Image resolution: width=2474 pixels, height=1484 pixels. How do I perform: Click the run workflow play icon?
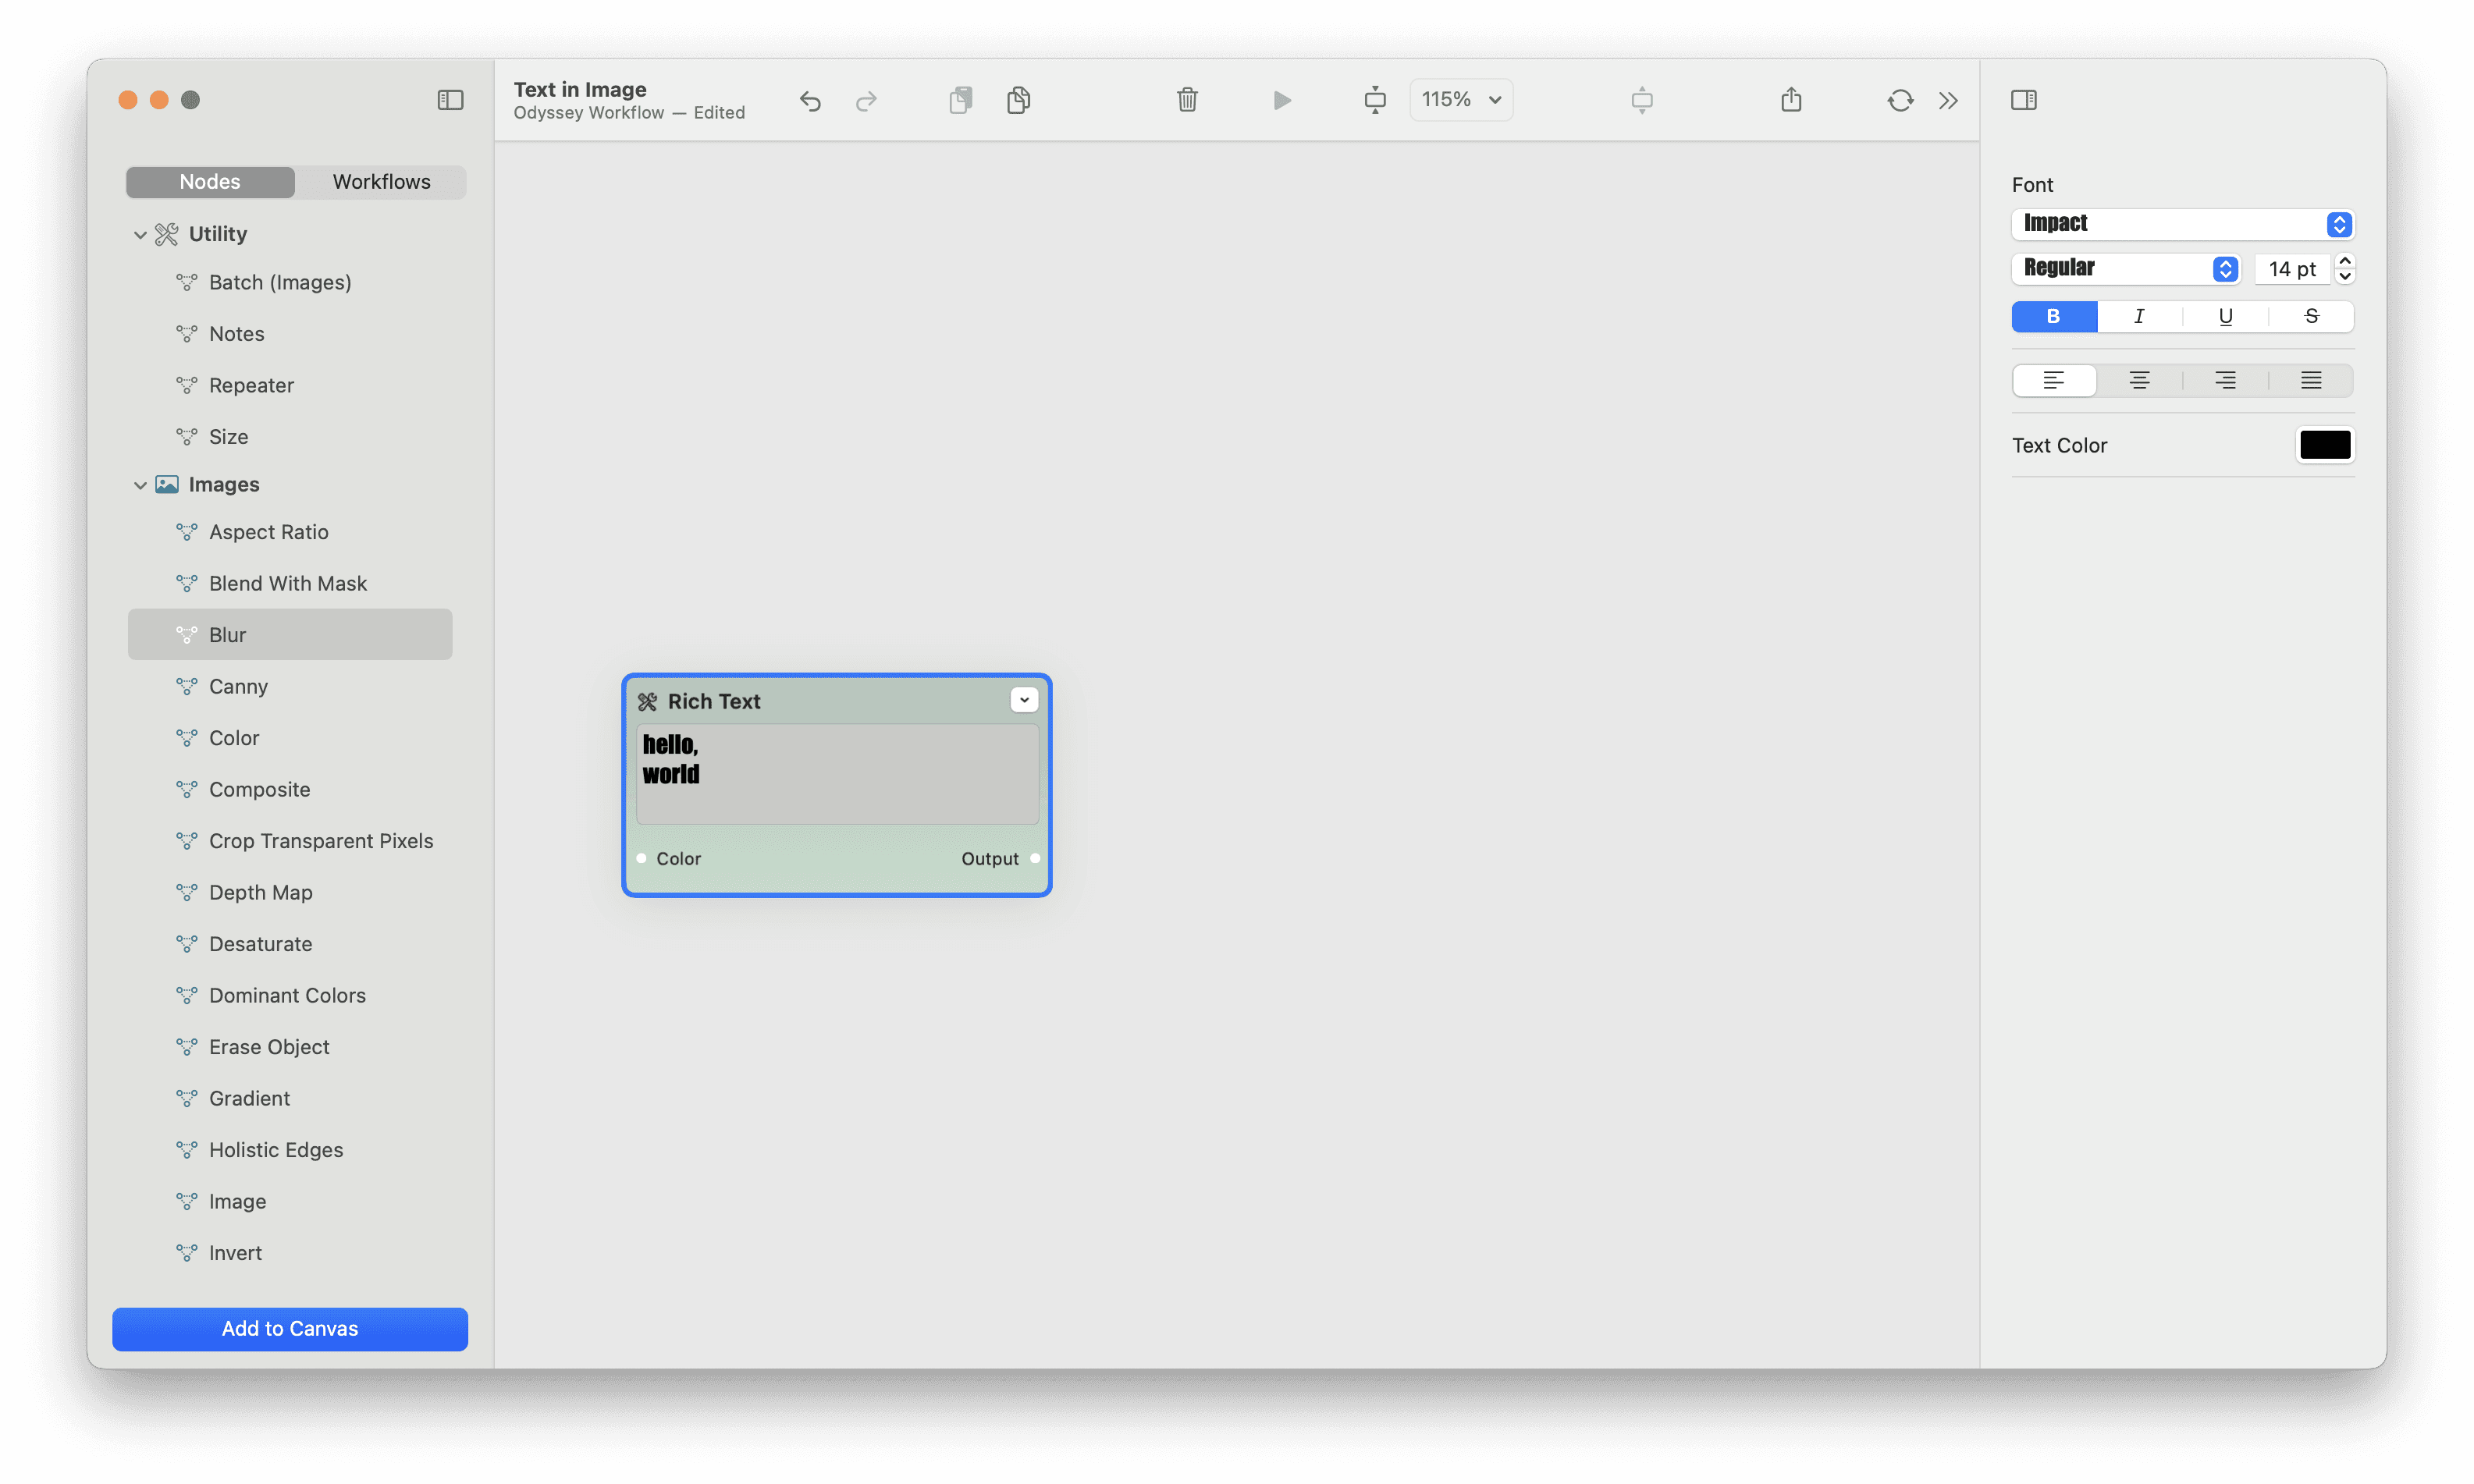1283,99
